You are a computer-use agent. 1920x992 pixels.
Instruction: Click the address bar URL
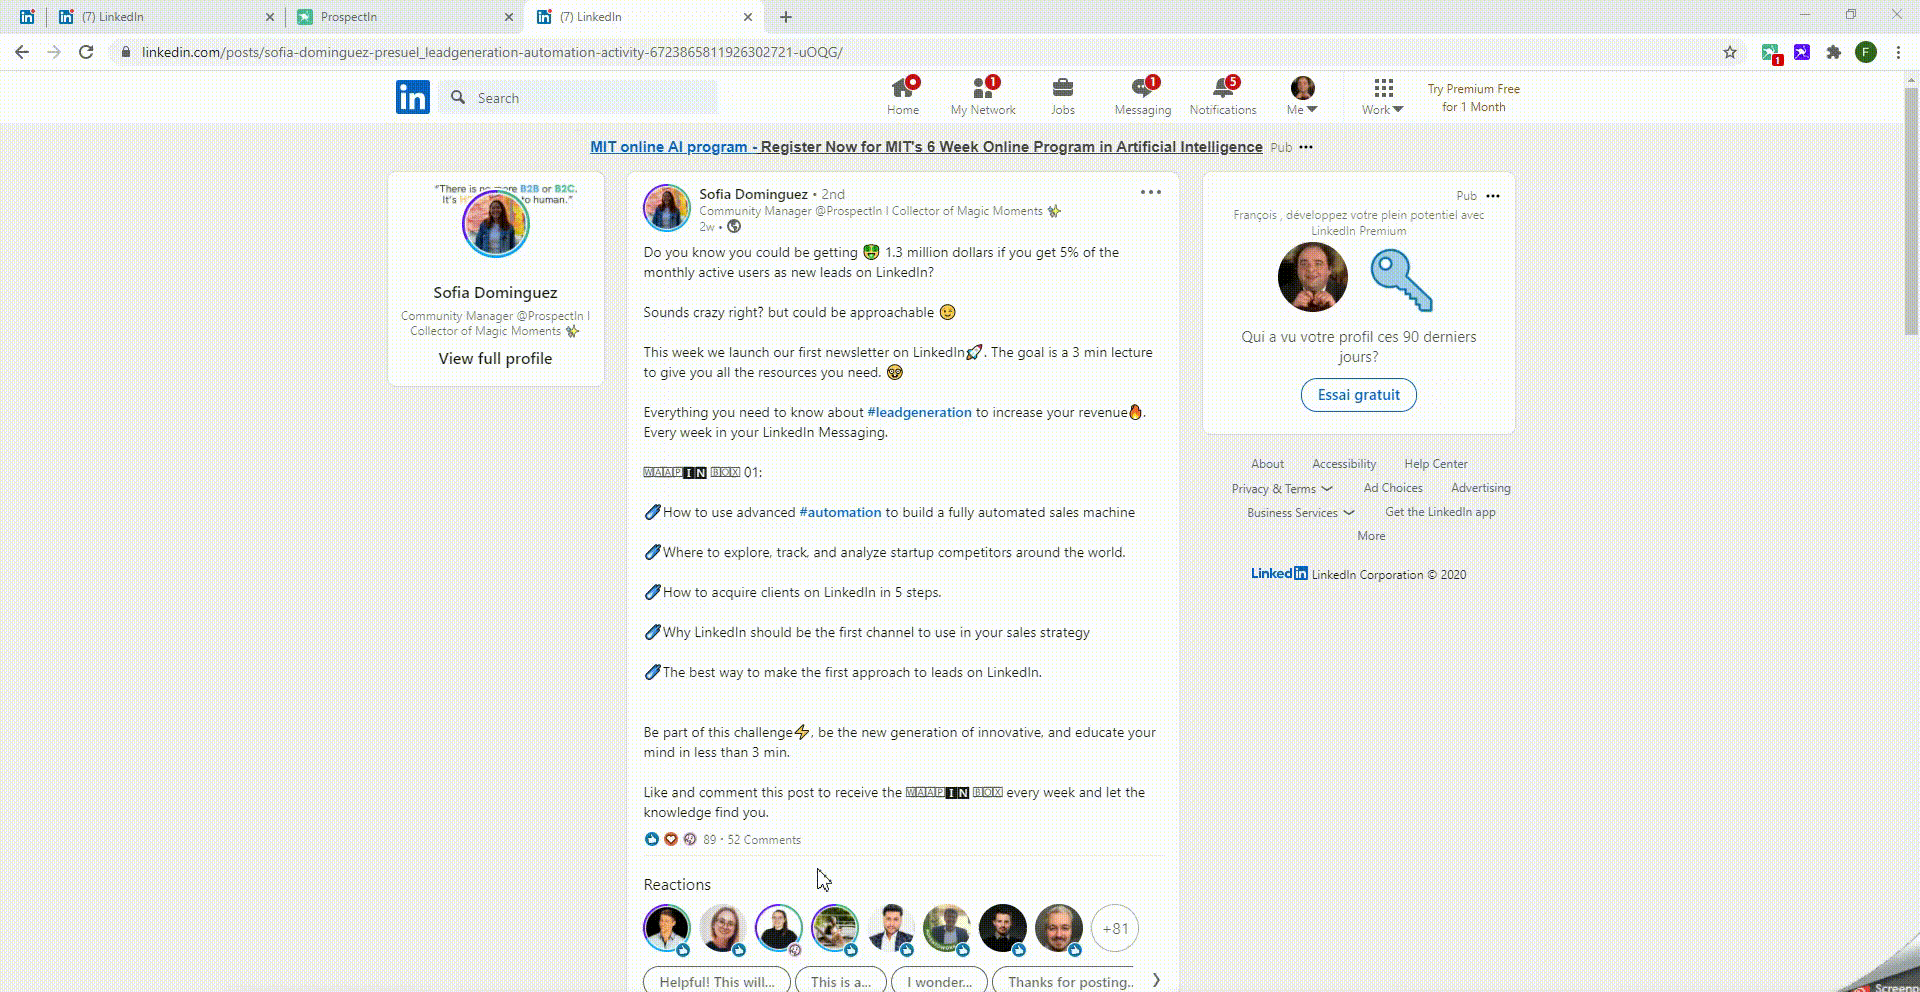pos(492,52)
